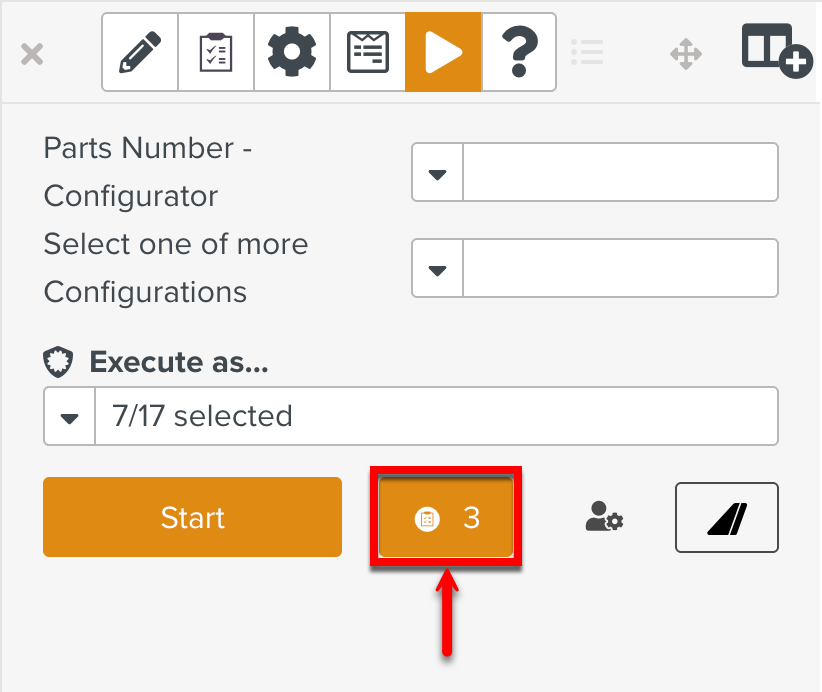The height and width of the screenshot is (692, 822).
Task: Click the four-arrow move icon
Action: click(686, 53)
